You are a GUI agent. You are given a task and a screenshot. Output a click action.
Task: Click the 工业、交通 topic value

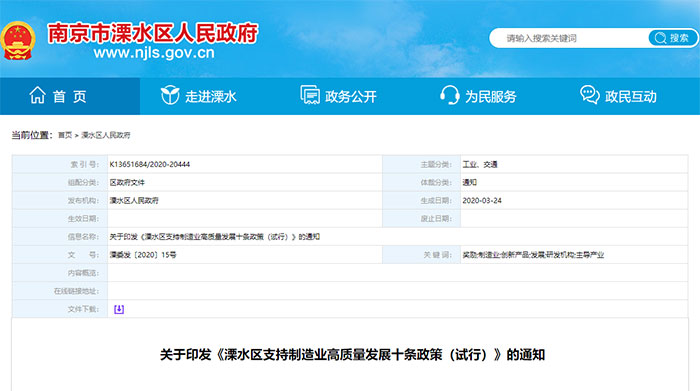point(479,164)
